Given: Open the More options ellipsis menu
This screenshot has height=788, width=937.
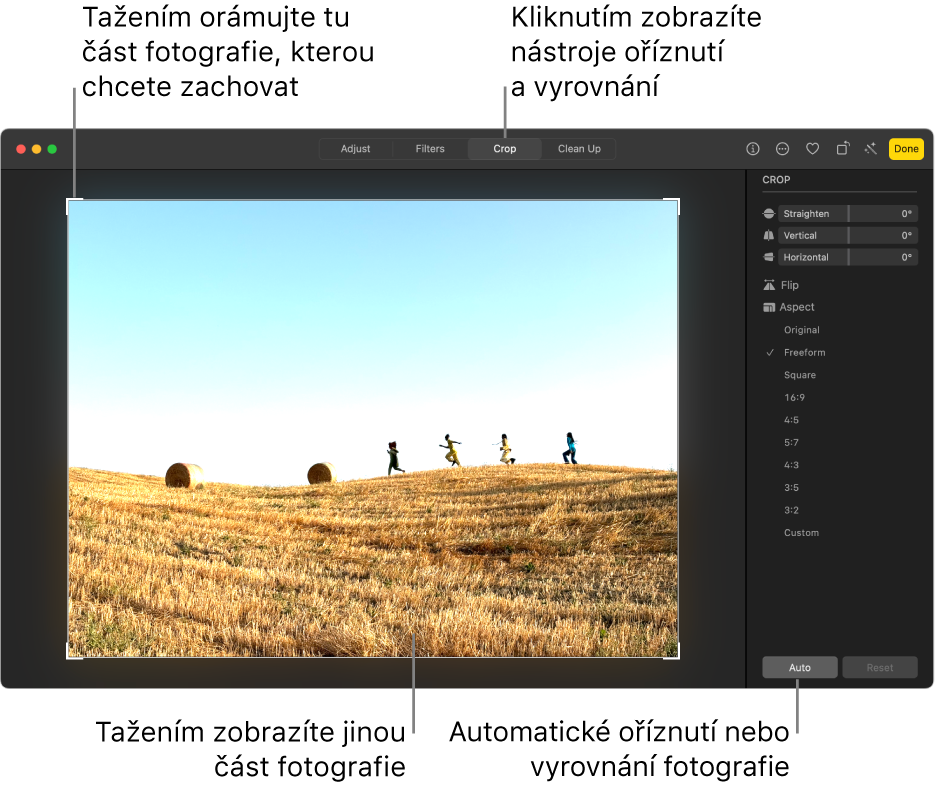Looking at the screenshot, I should (782, 149).
